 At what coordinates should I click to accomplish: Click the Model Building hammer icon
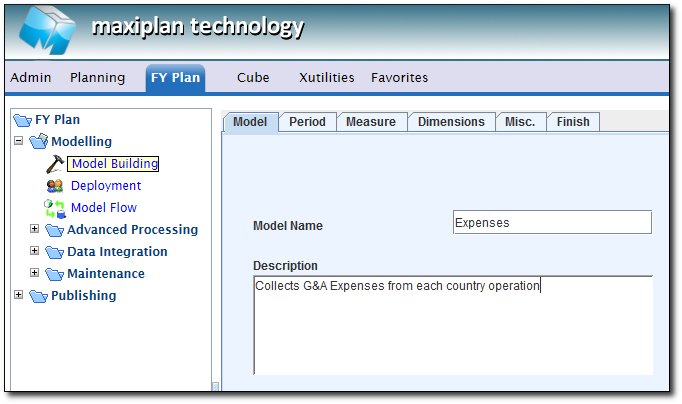coord(55,164)
